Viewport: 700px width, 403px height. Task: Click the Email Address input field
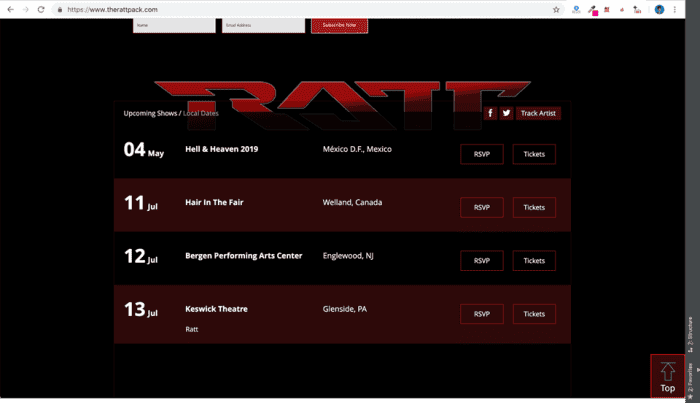(x=264, y=25)
